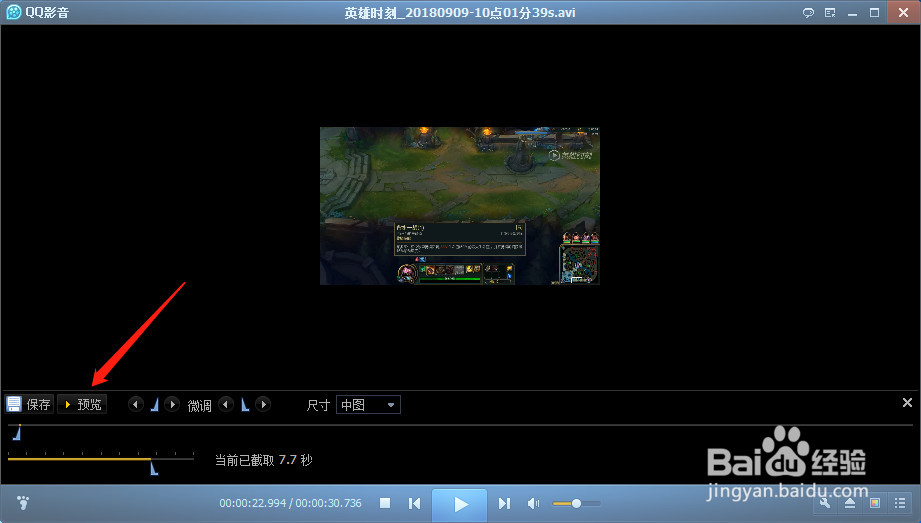Viewport: 921px width, 523px height.
Task: Maximize the QQ影音 window
Action: click(x=875, y=12)
